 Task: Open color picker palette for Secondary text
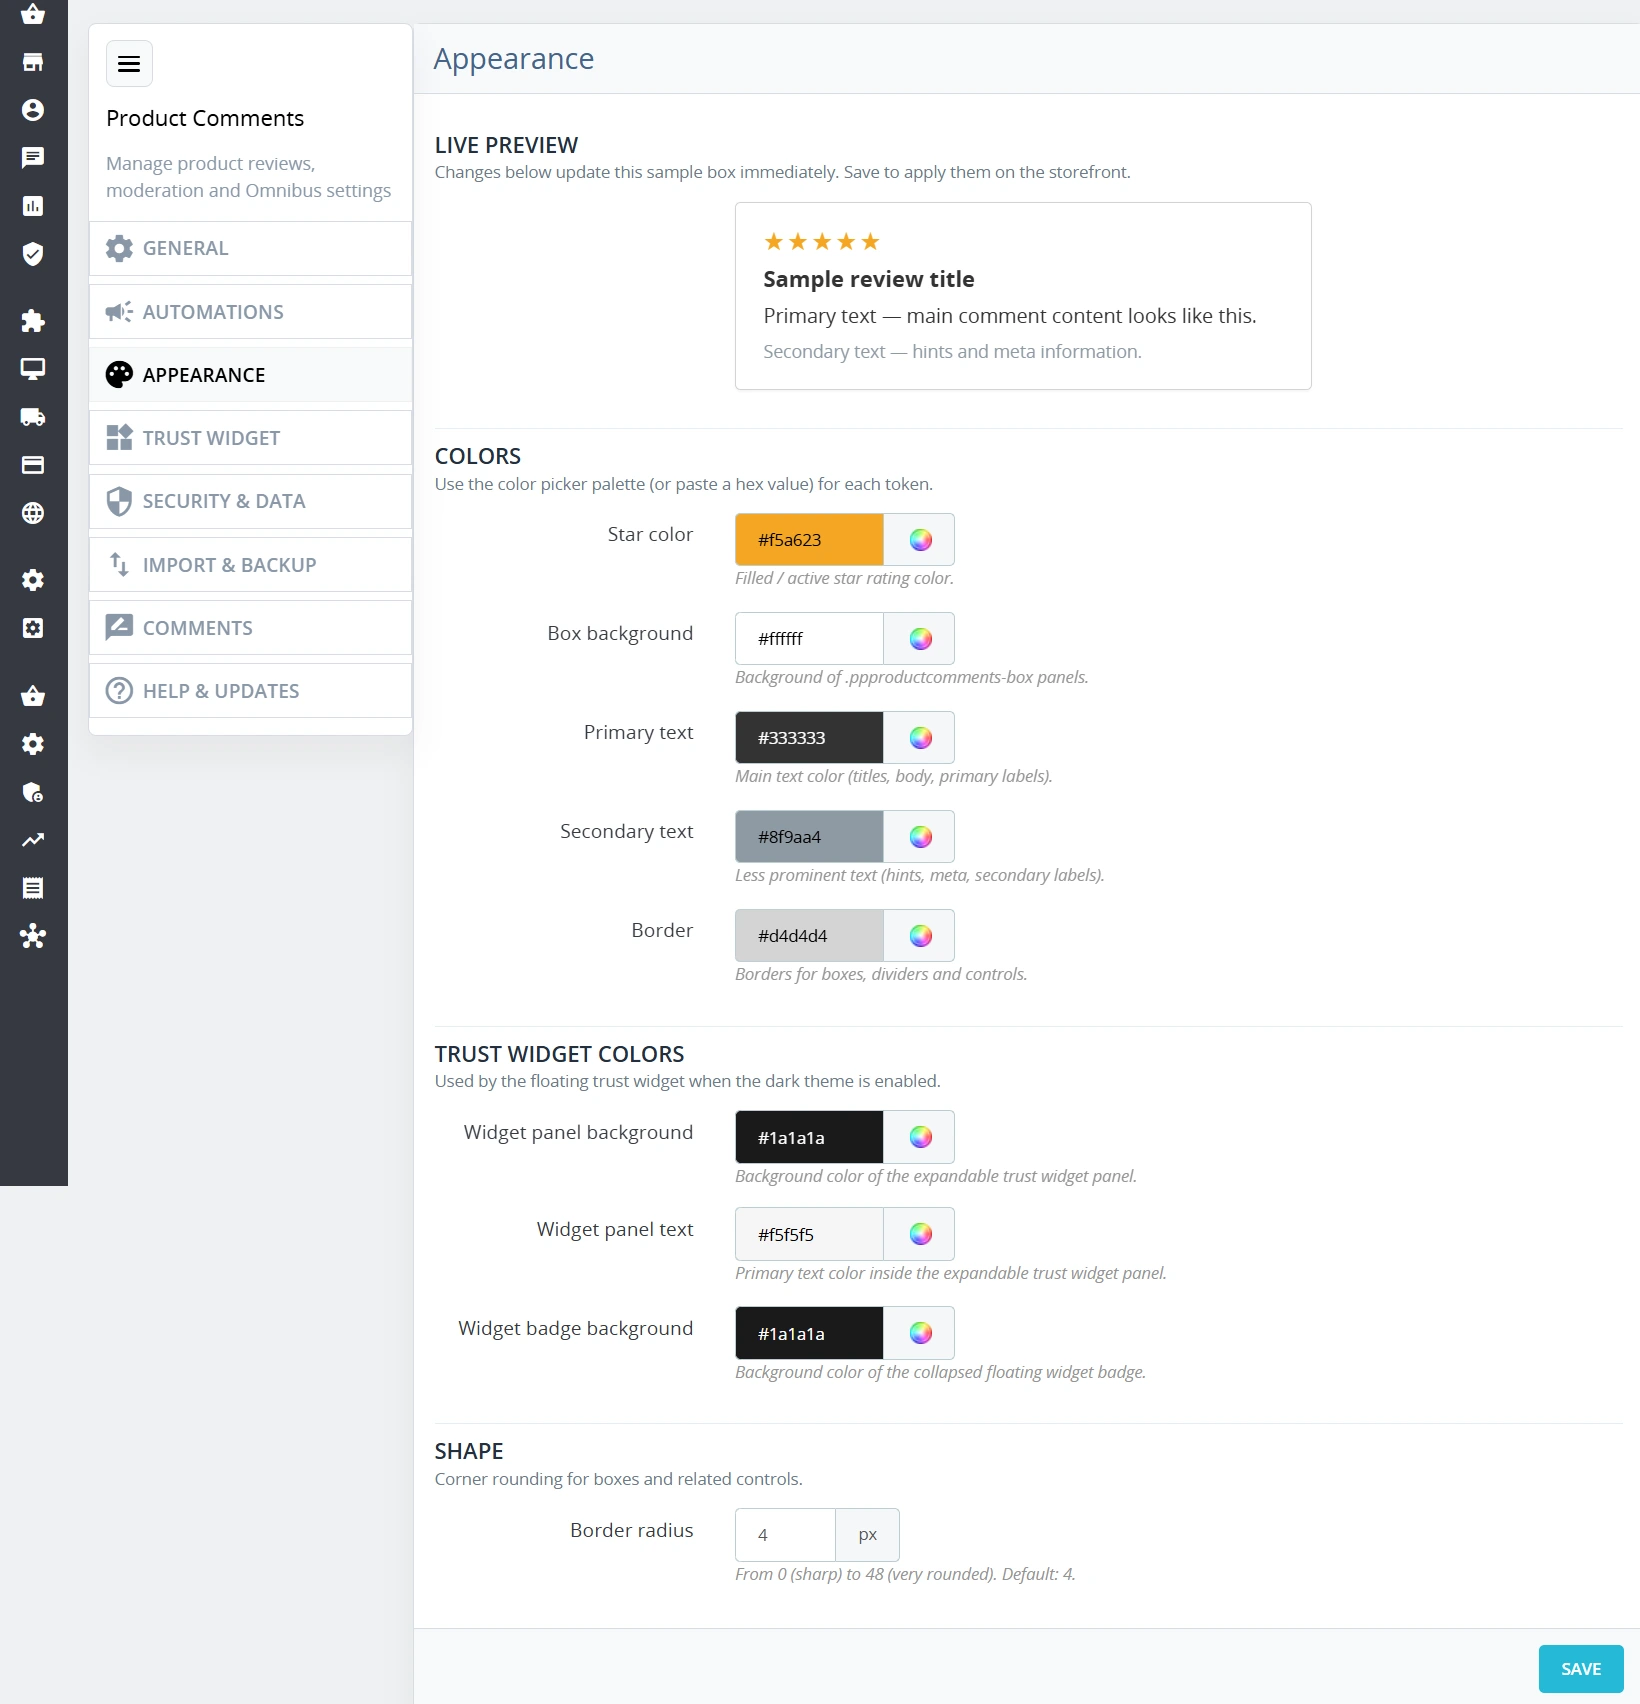click(x=920, y=837)
